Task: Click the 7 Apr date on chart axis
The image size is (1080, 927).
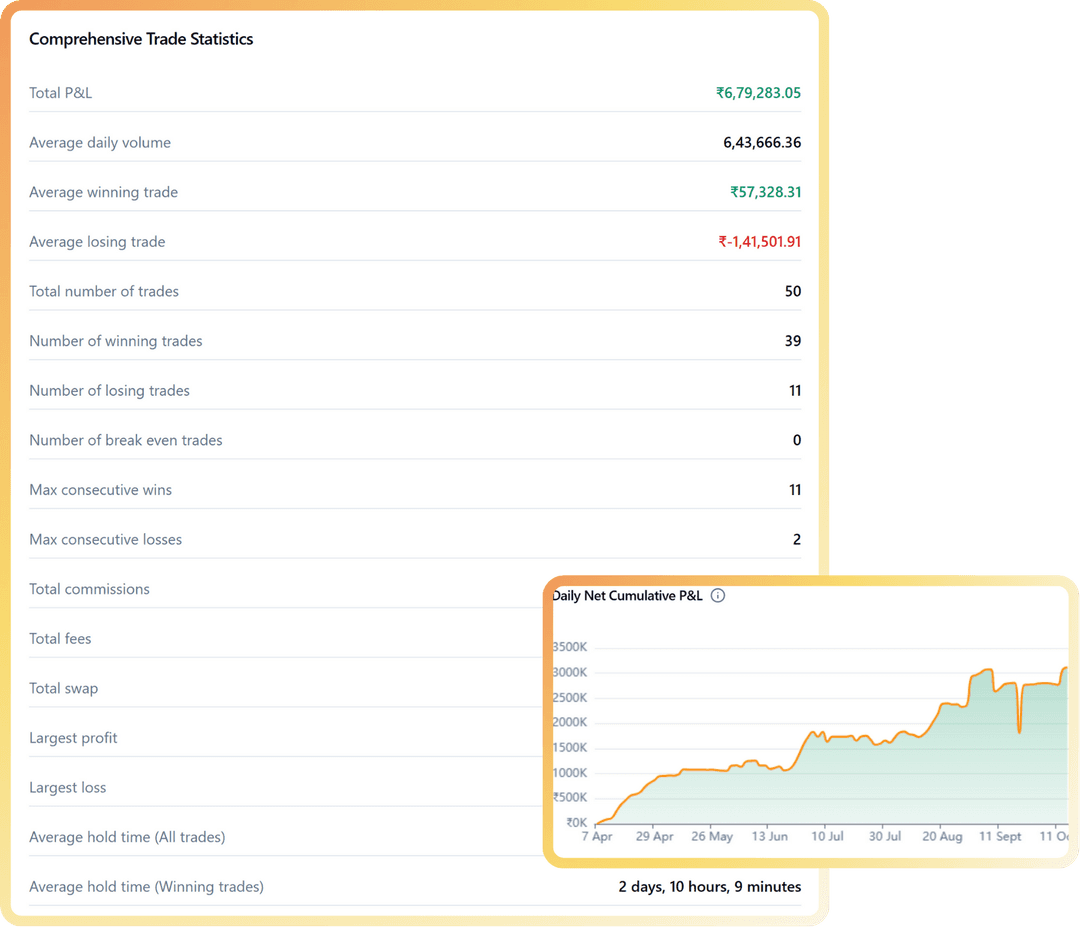Action: 597,836
